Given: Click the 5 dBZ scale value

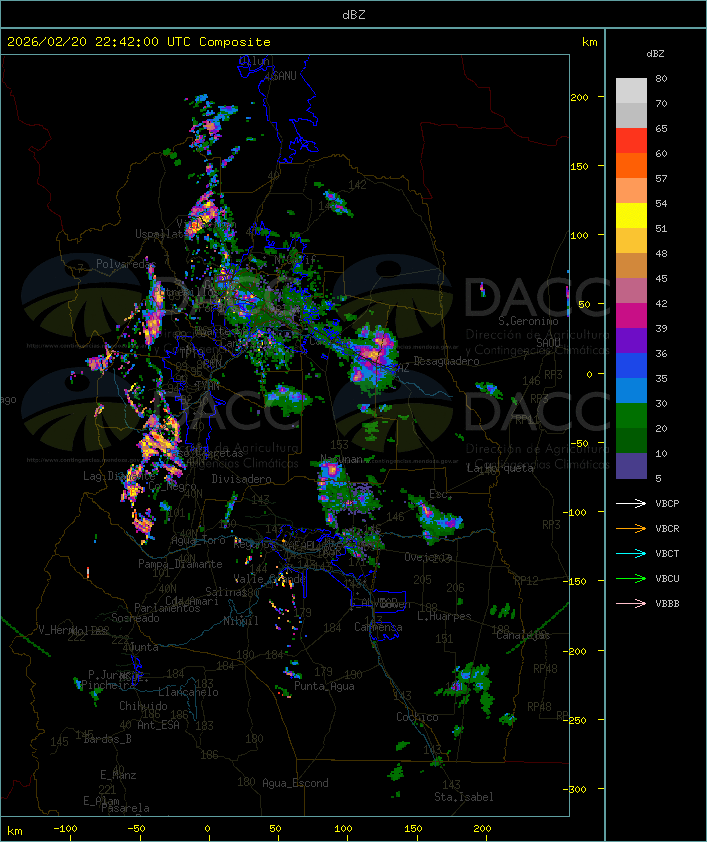Looking at the screenshot, I should click(x=658, y=478).
